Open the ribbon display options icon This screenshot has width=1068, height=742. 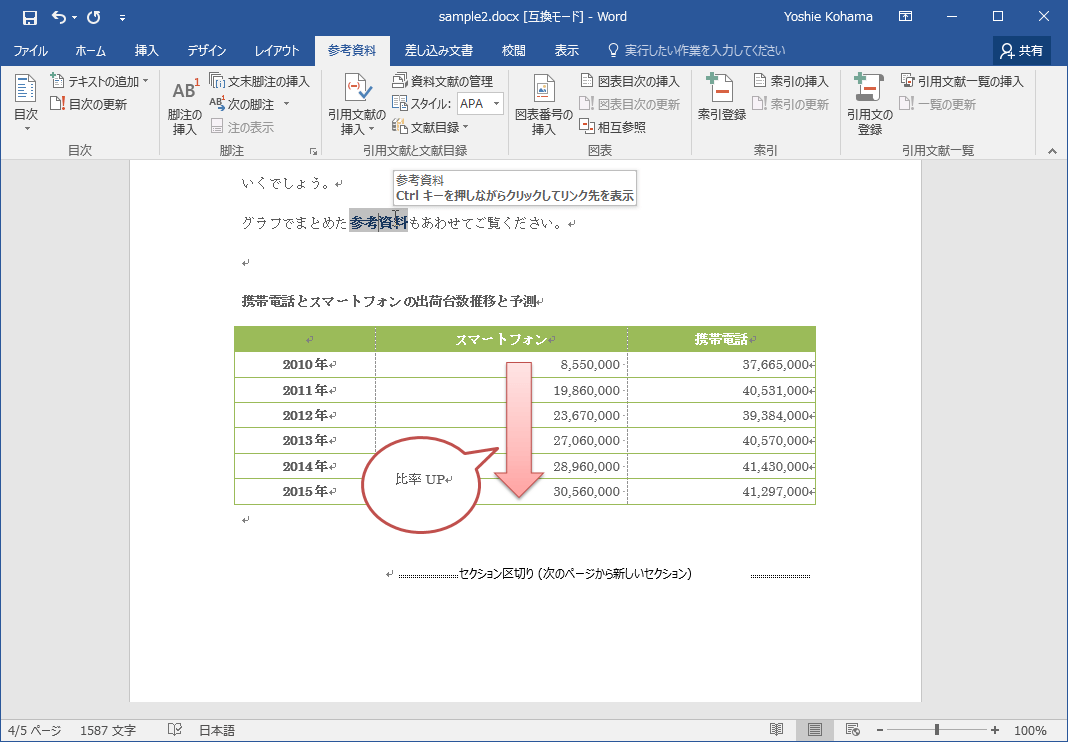click(x=905, y=17)
